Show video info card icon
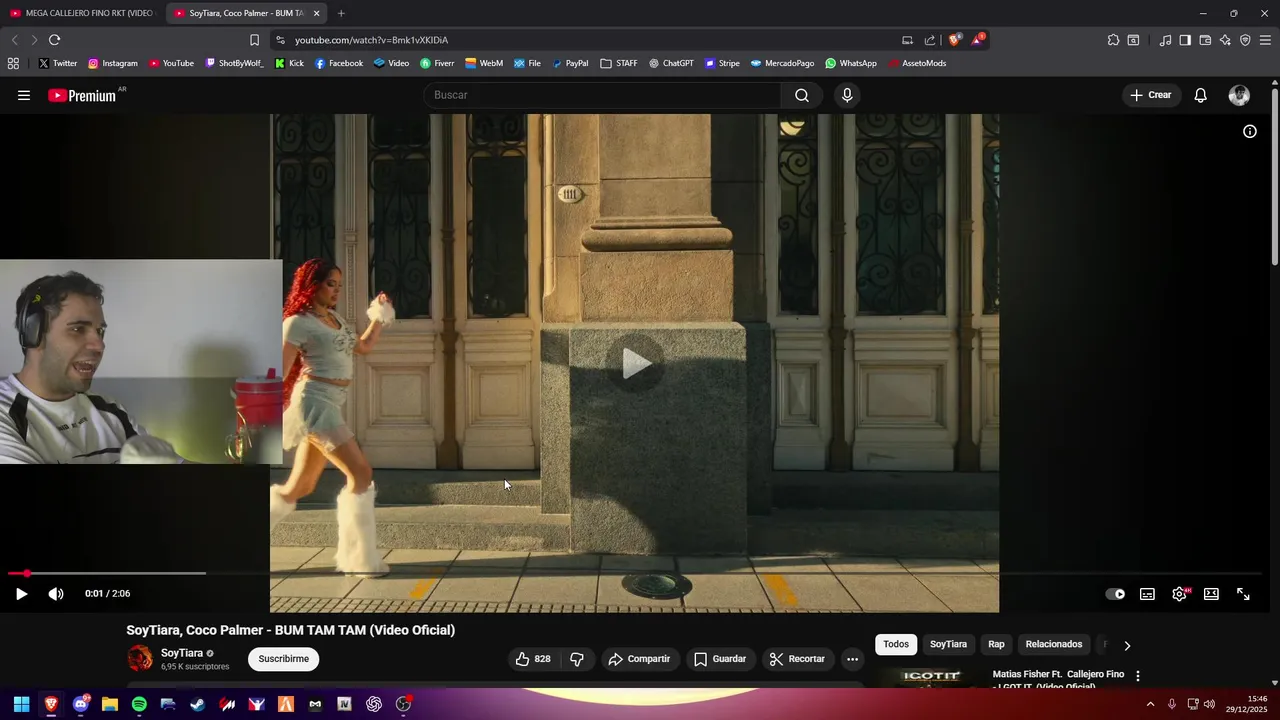Viewport: 1280px width, 720px height. coord(1249,131)
